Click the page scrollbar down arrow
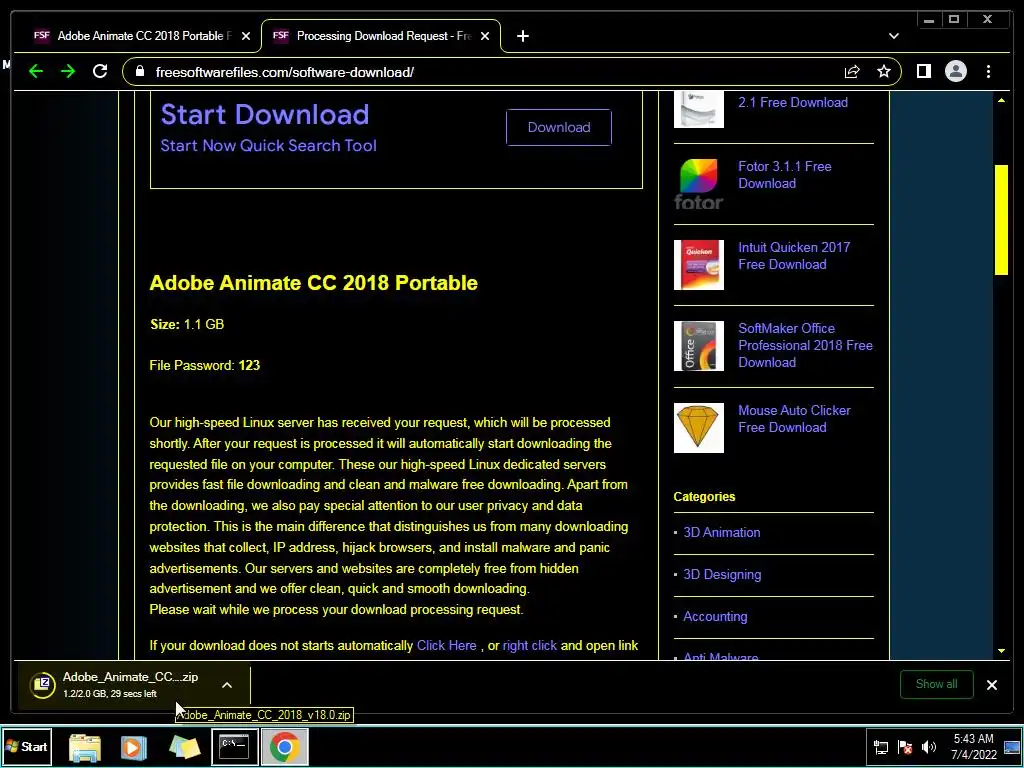This screenshot has width=1024, height=768. pos(1001,651)
